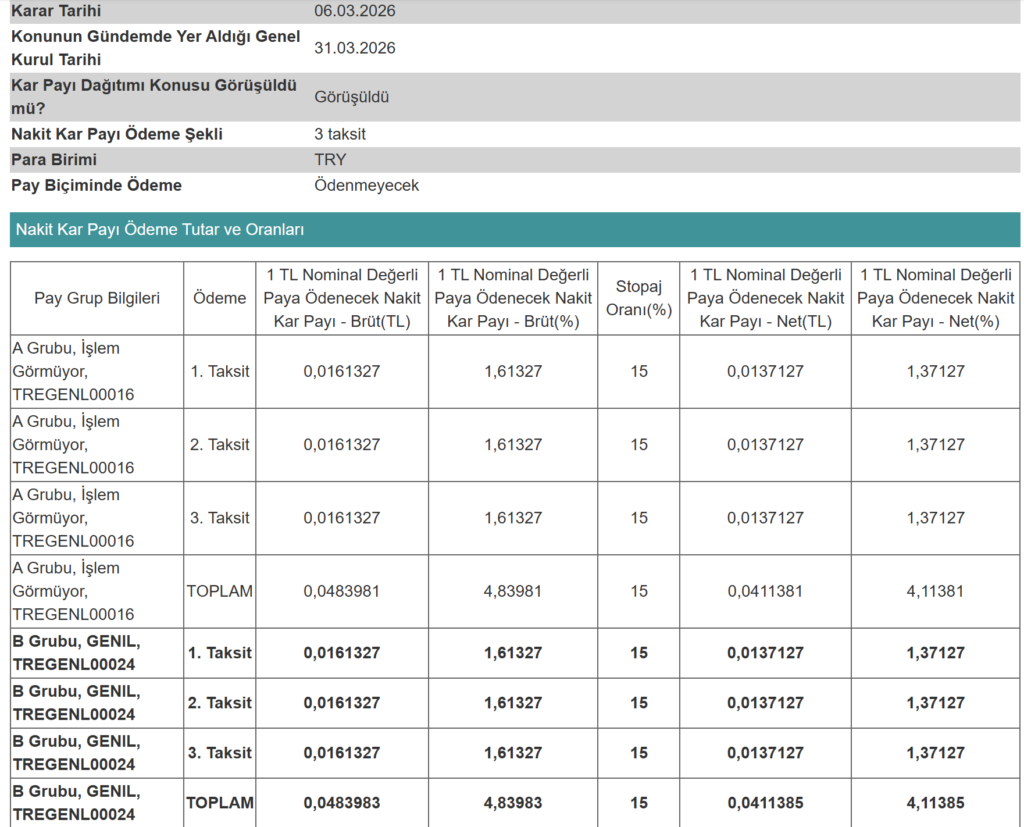The image size is (1024, 827).
Task: Select the Net(%) column header
Action: tap(935, 298)
